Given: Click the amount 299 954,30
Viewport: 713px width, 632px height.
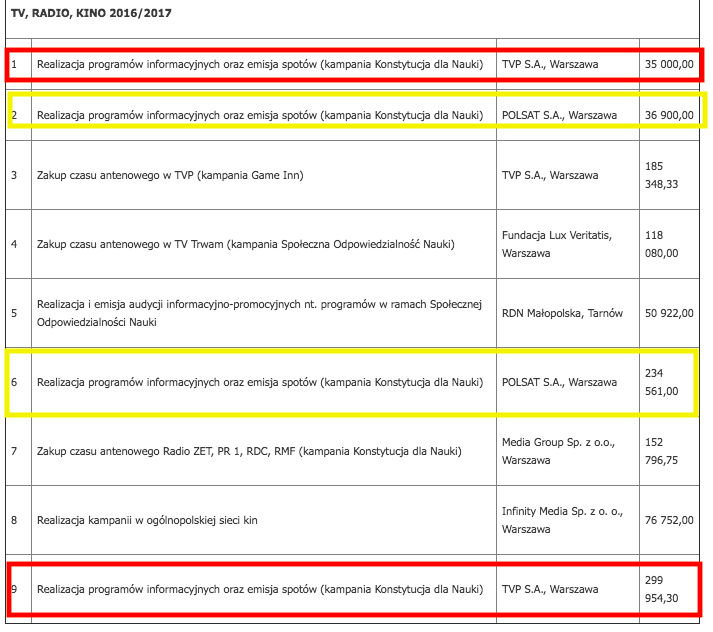Looking at the screenshot, I should 661,589.
